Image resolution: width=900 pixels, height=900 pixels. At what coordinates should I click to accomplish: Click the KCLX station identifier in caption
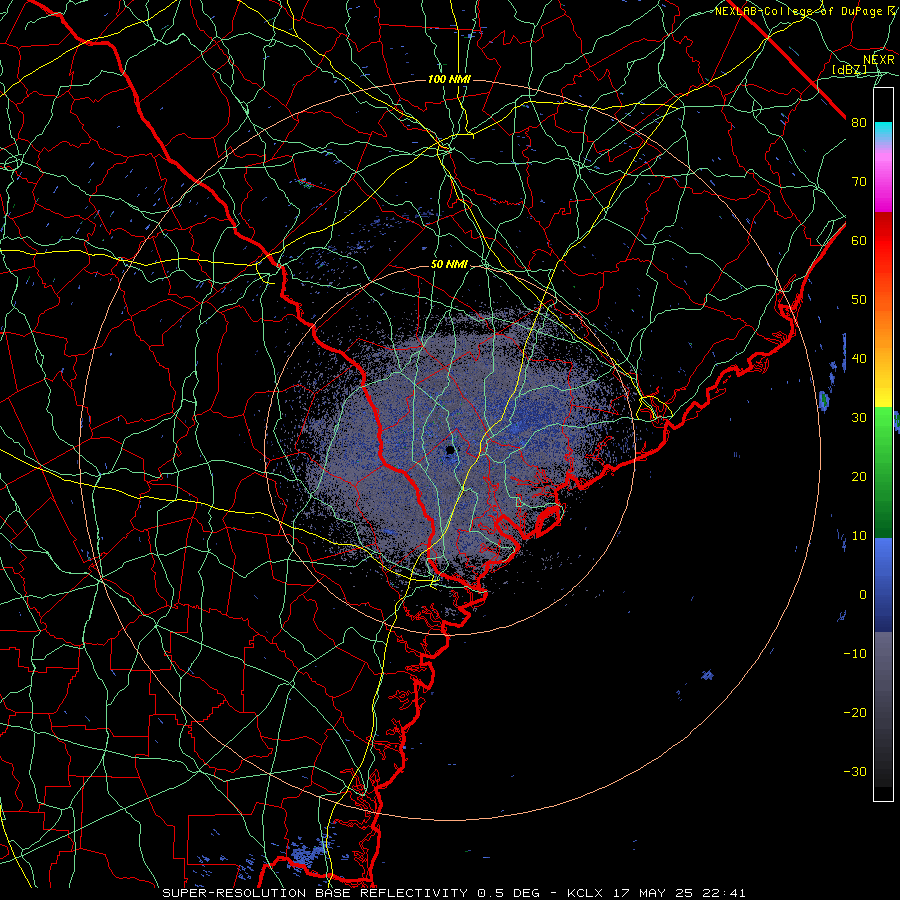[x=584, y=893]
